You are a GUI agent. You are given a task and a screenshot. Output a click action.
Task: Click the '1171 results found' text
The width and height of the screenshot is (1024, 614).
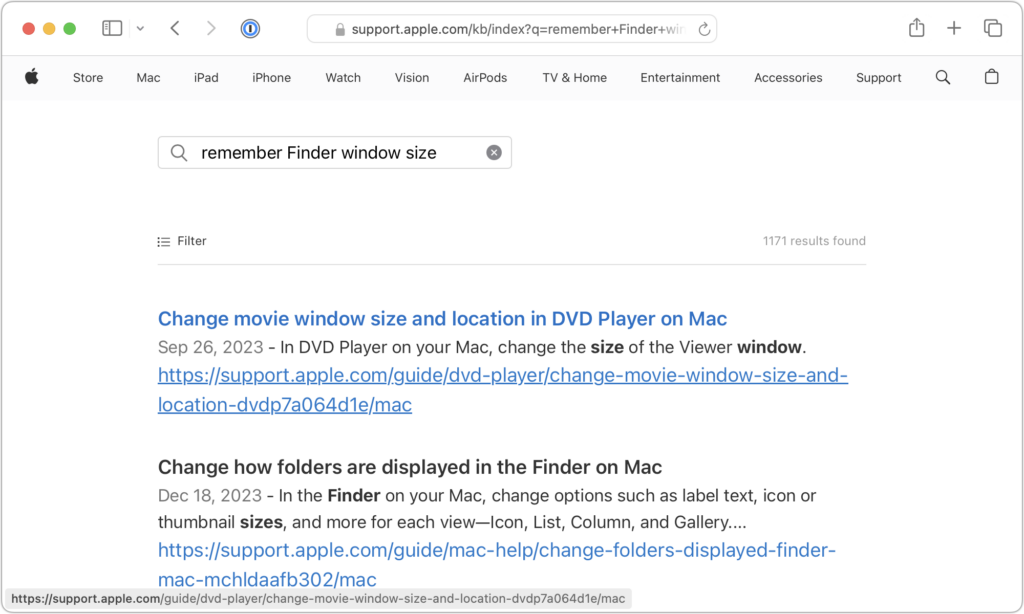(814, 241)
